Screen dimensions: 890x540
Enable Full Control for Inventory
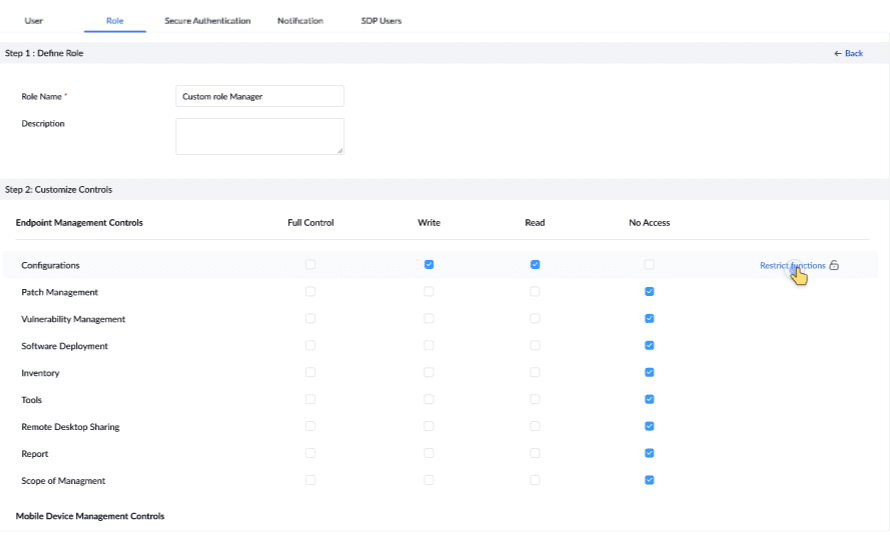pyautogui.click(x=310, y=372)
